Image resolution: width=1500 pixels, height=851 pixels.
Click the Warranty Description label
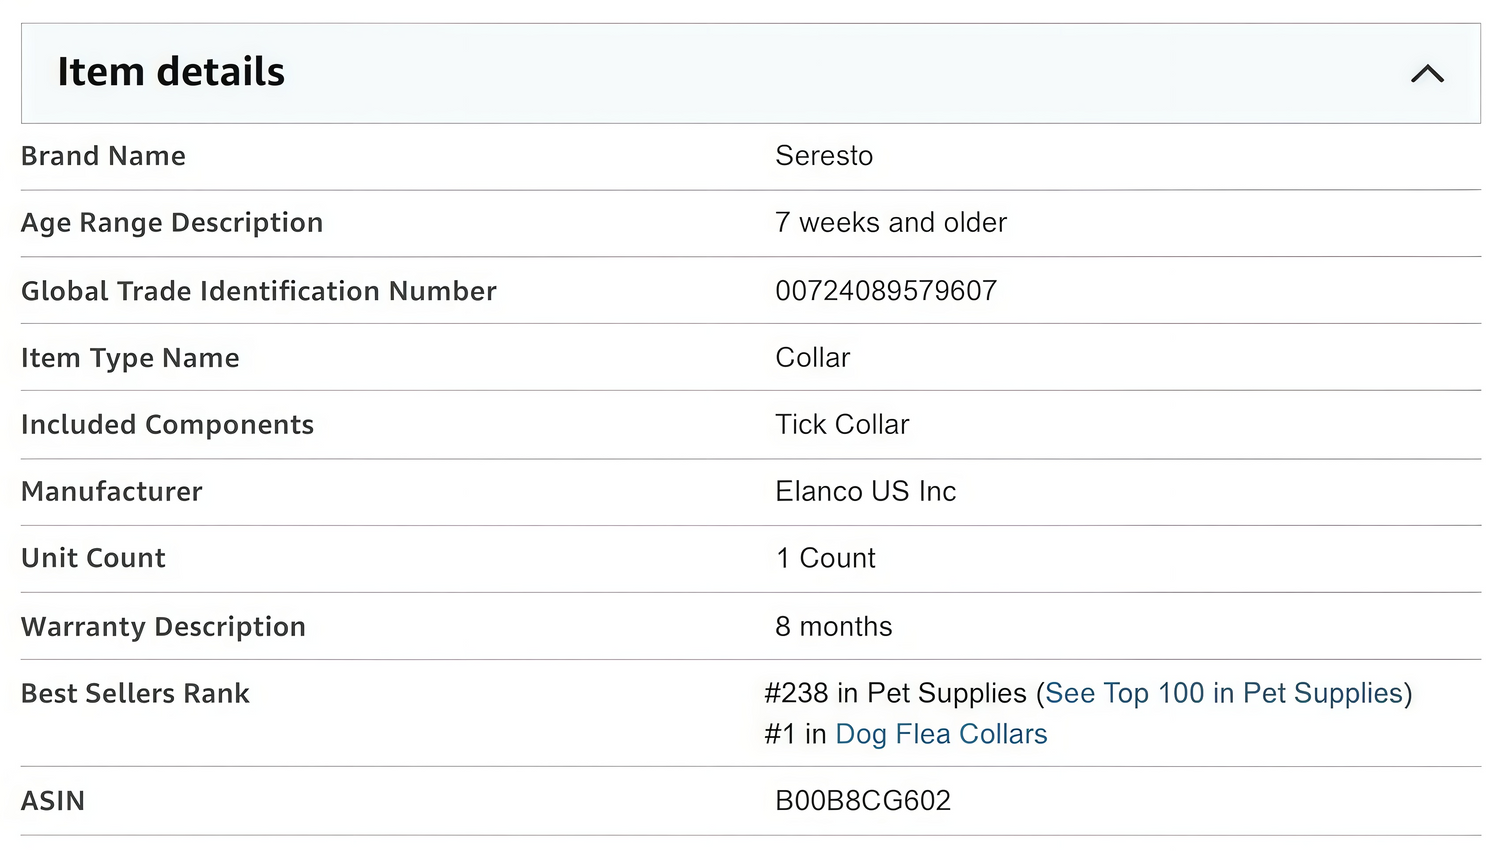163,627
